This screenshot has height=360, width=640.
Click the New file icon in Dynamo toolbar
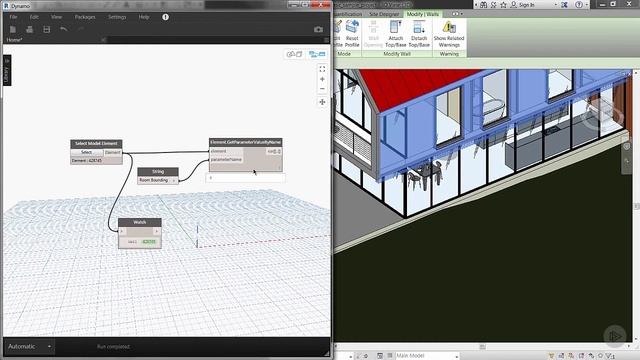(x=13, y=29)
